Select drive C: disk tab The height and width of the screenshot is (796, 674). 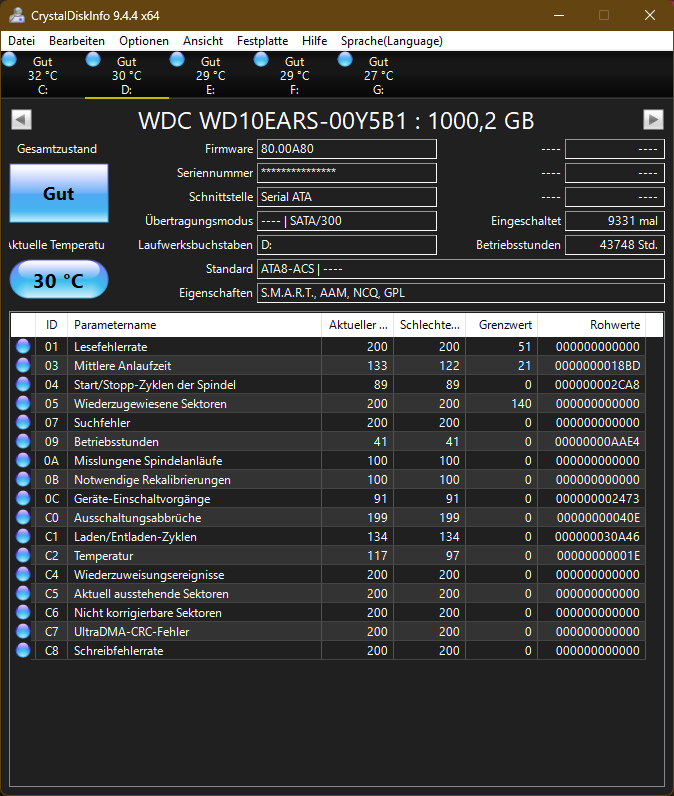(x=42, y=75)
